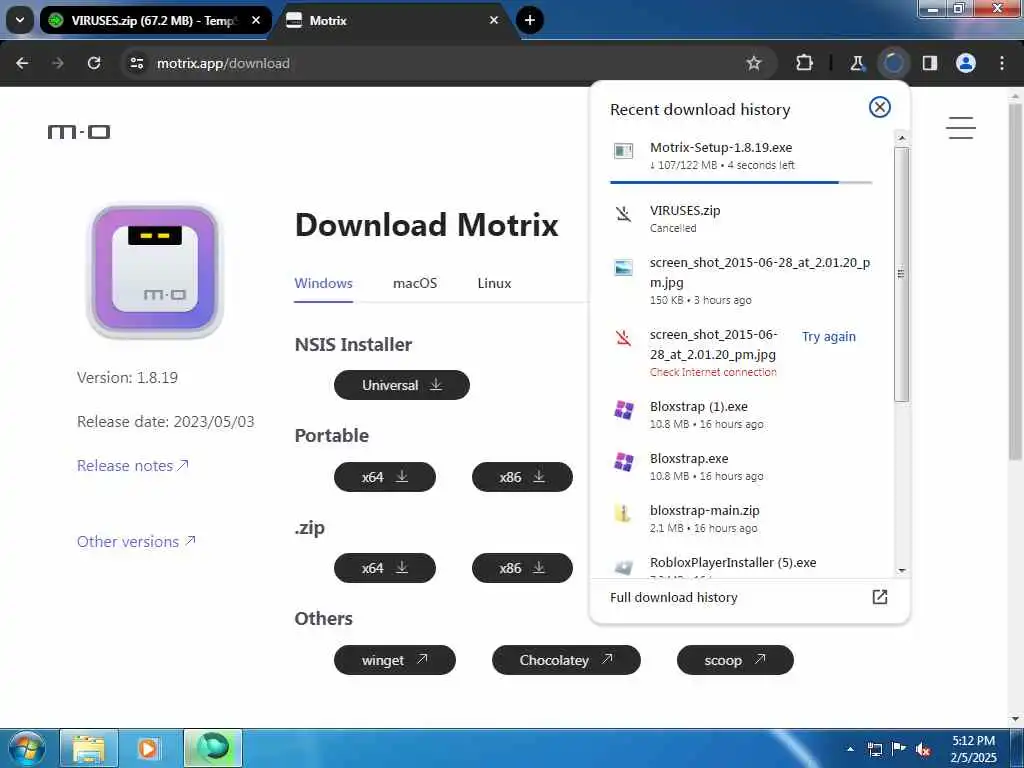Click the forward navigation arrow
Image resolution: width=1024 pixels, height=768 pixels.
(x=57, y=63)
